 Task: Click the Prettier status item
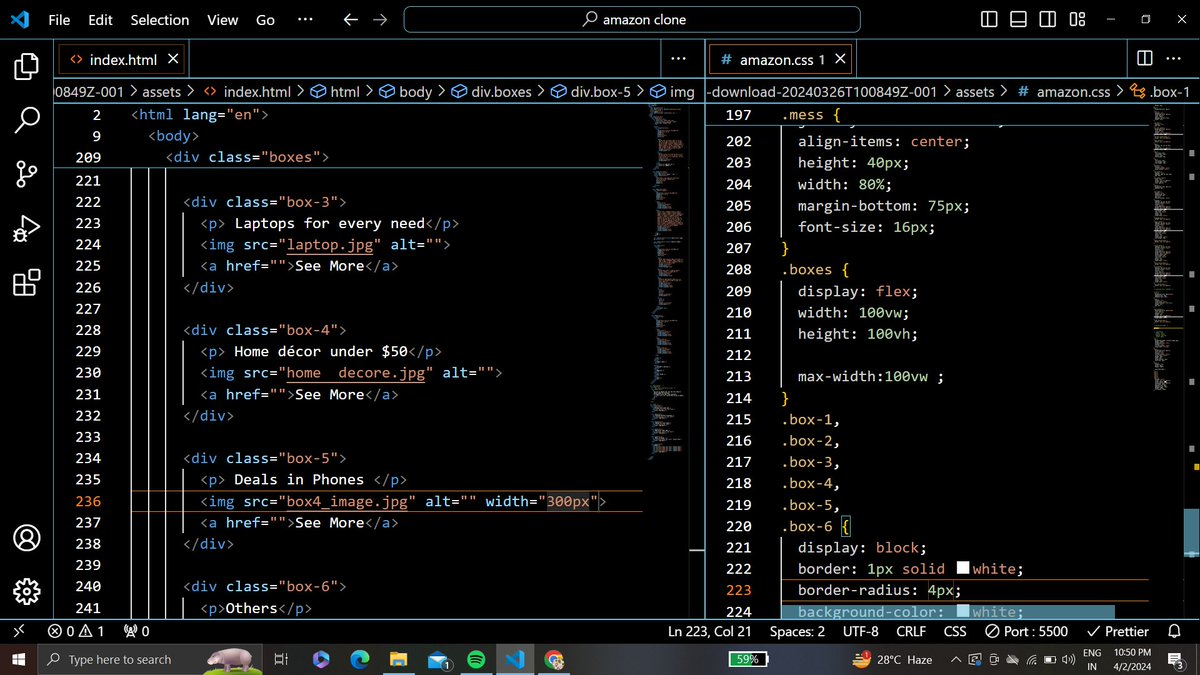coord(1117,631)
